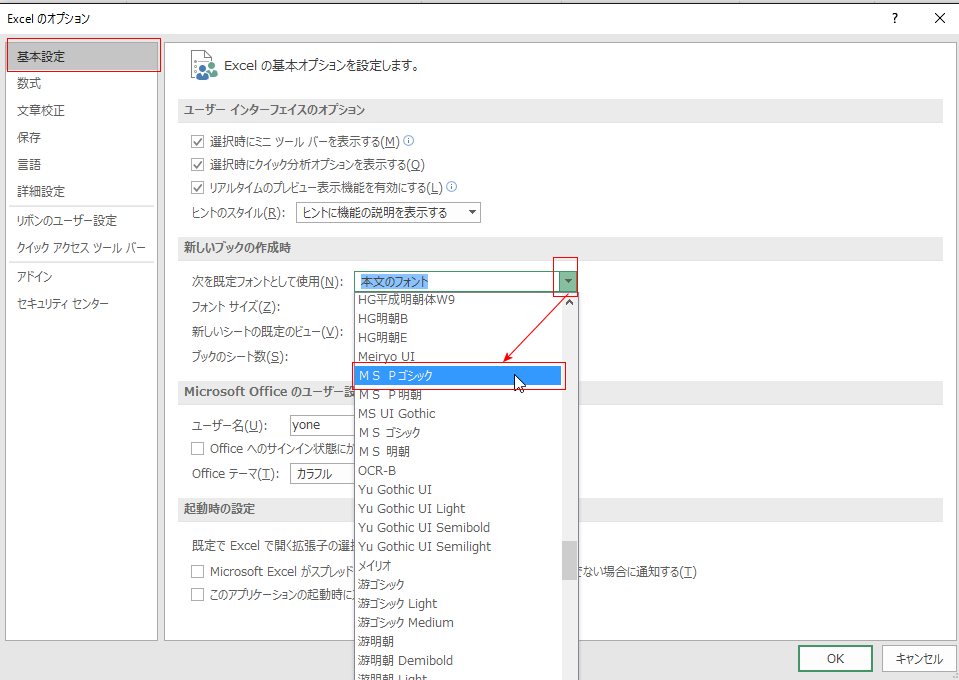Screen dimensions: 959x680
Task: Toggle Office へのサインイン状態 checkbox
Action: pyautogui.click(x=198, y=449)
